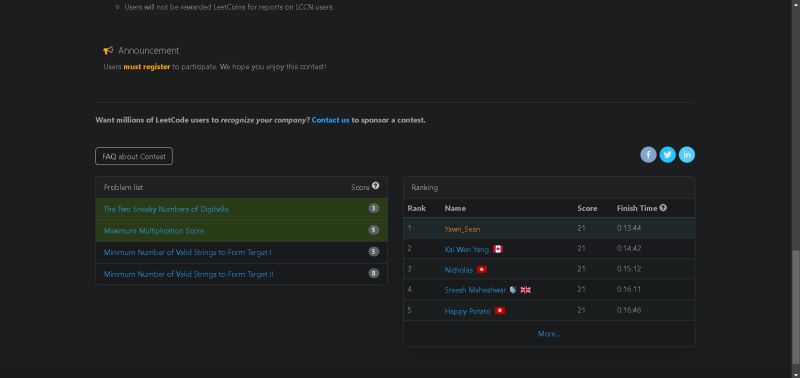
Task: Open Minimum Number of Valid Strings Target II
Action: click(188, 274)
